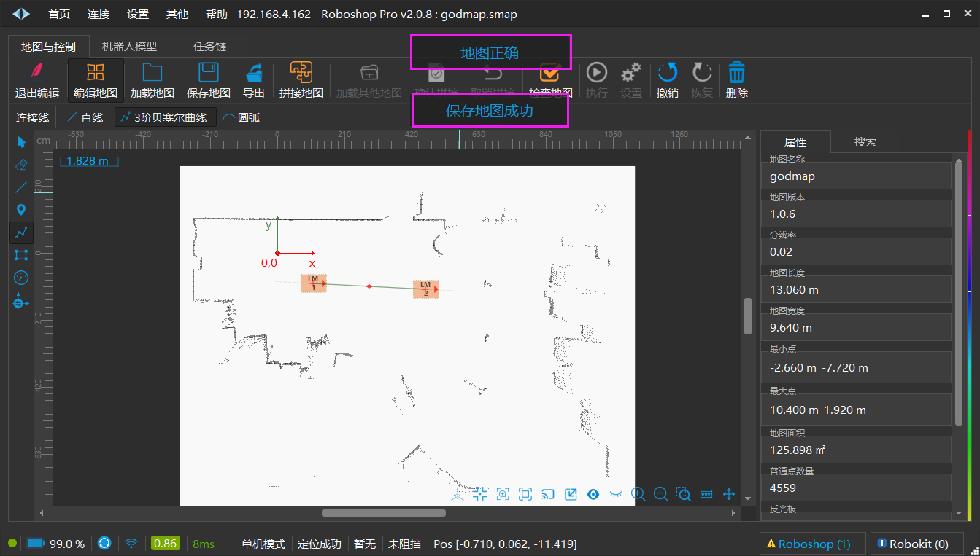Toggle the closed eye hide icon
This screenshot has height=556, width=980.
(x=616, y=494)
